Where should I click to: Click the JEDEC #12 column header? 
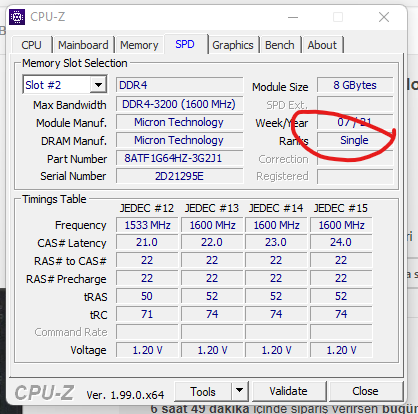coord(147,208)
